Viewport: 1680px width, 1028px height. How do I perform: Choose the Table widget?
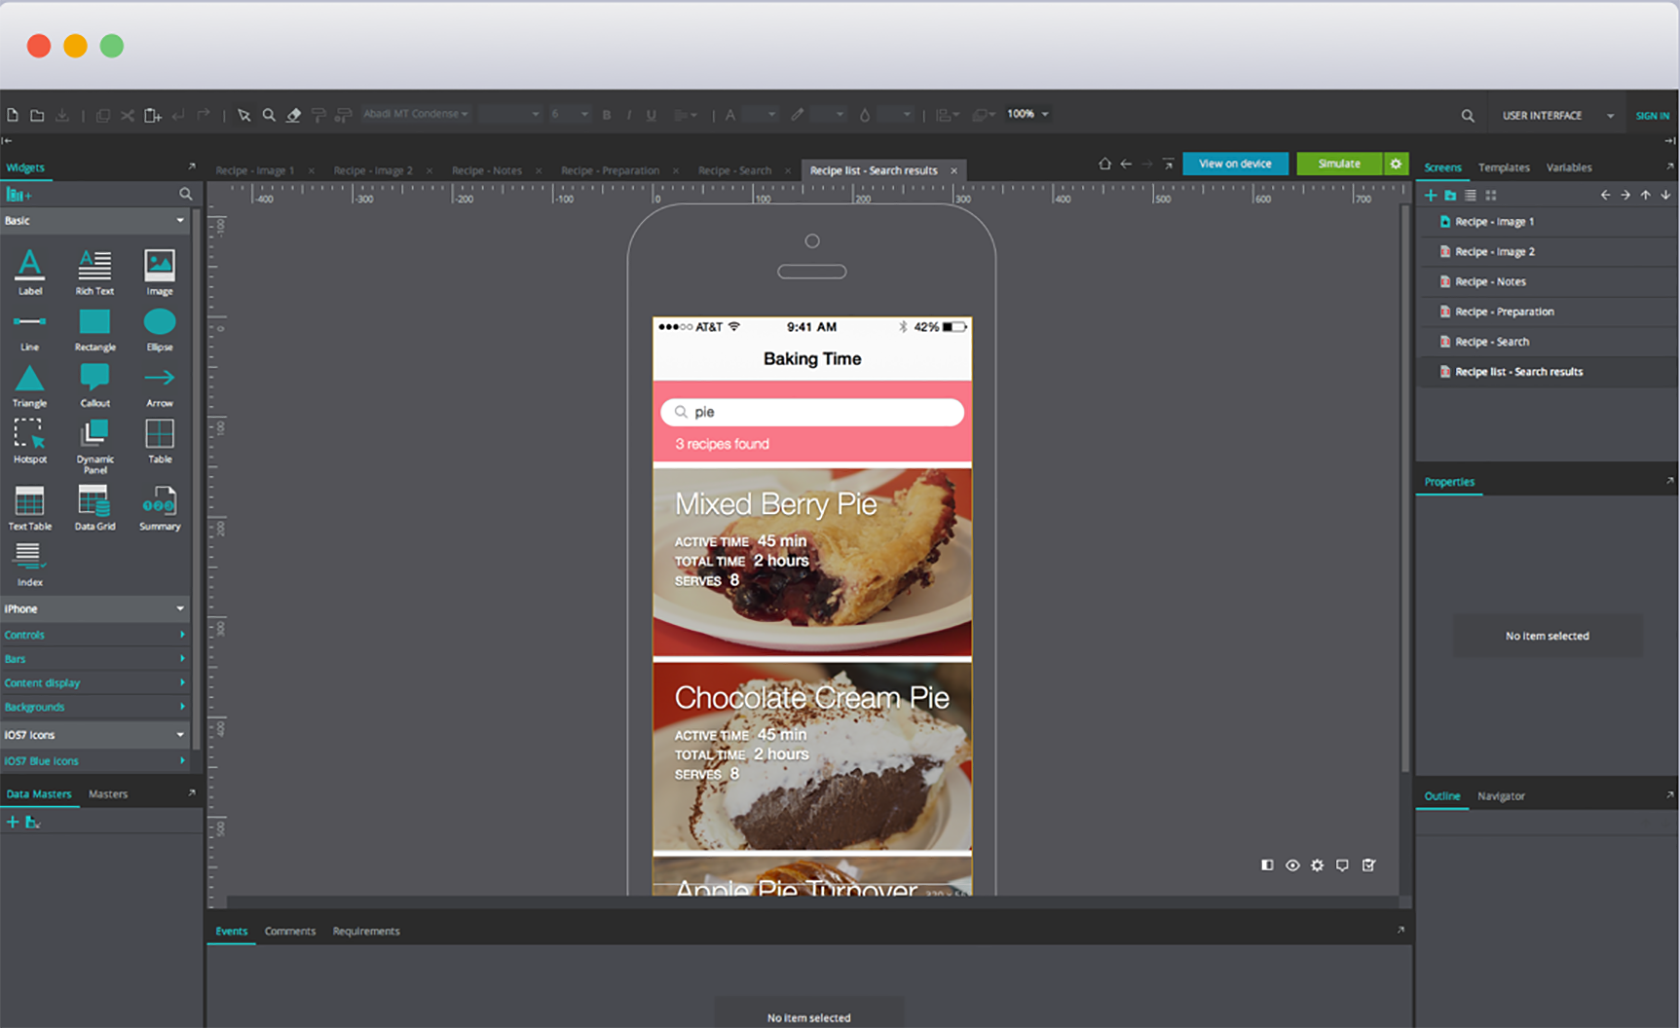tap(160, 441)
